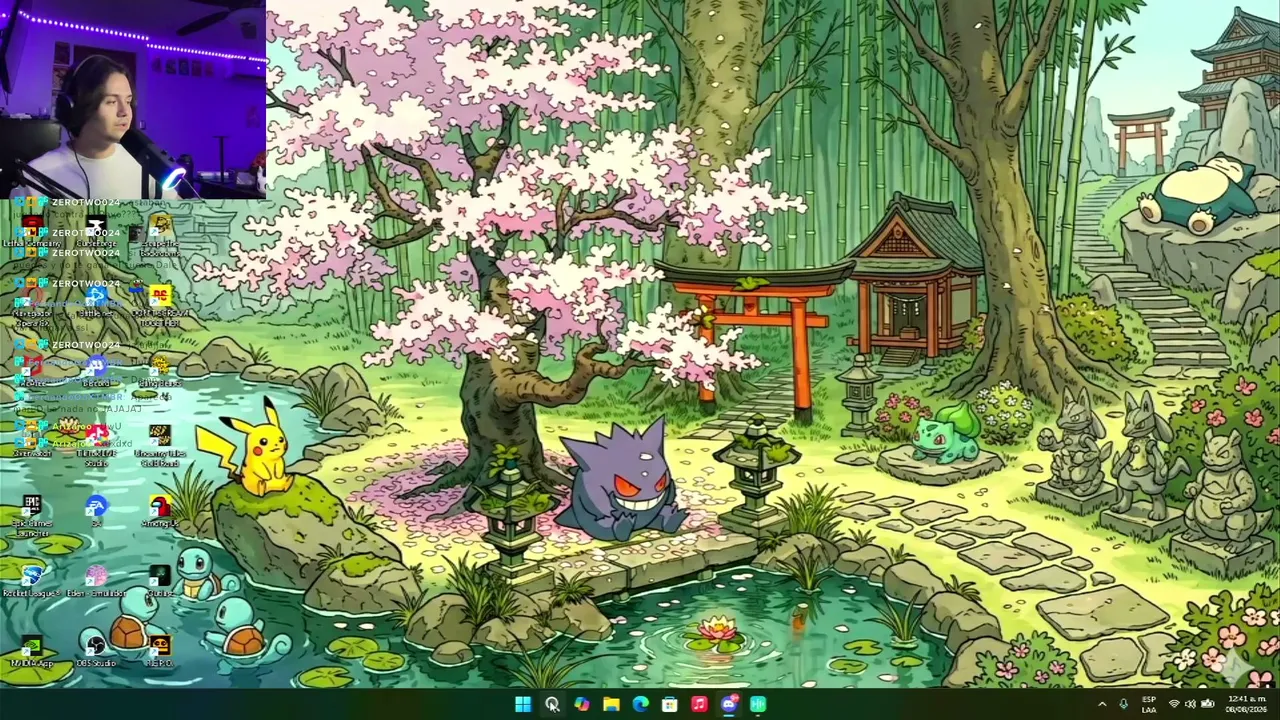The image size is (1280, 720).
Task: Launch Microsoft Edge from the taskbar
Action: [x=640, y=704]
